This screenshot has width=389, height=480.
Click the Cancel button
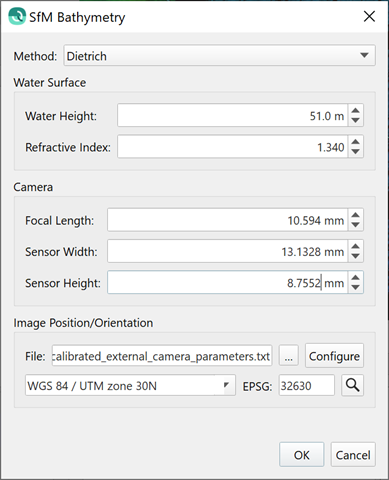tap(353, 455)
